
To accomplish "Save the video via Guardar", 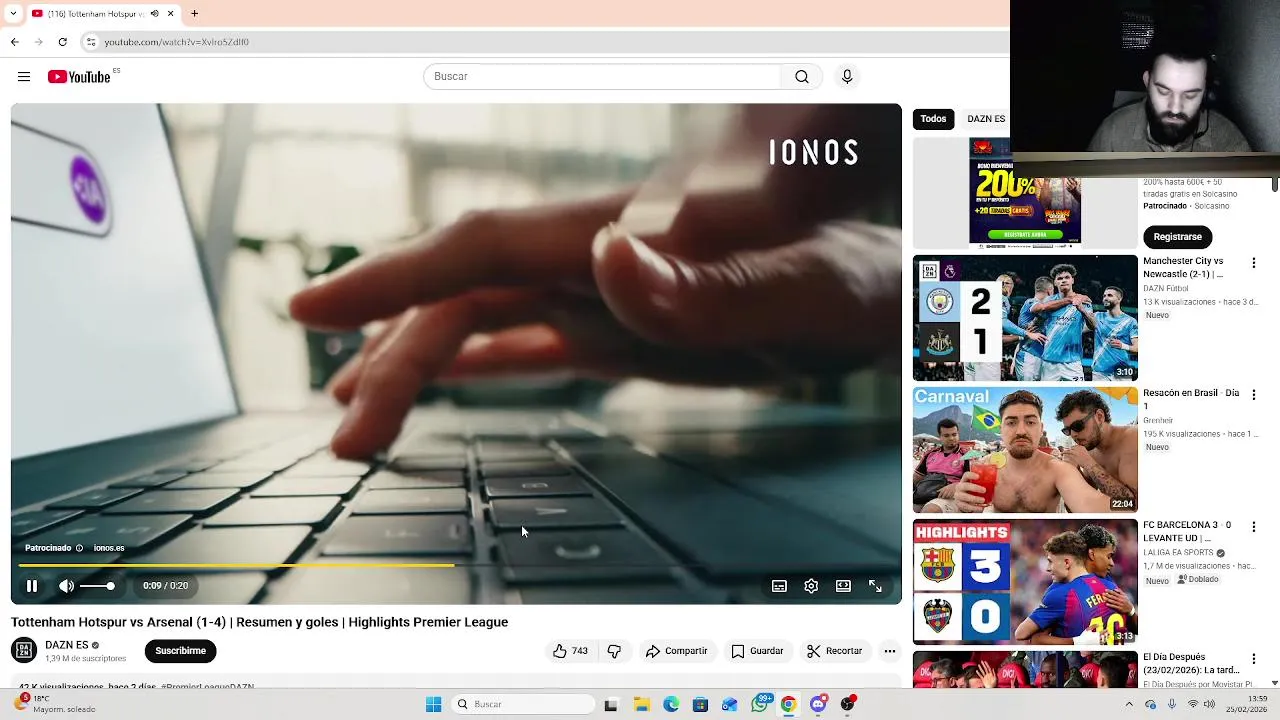I will pyautogui.click(x=757, y=651).
